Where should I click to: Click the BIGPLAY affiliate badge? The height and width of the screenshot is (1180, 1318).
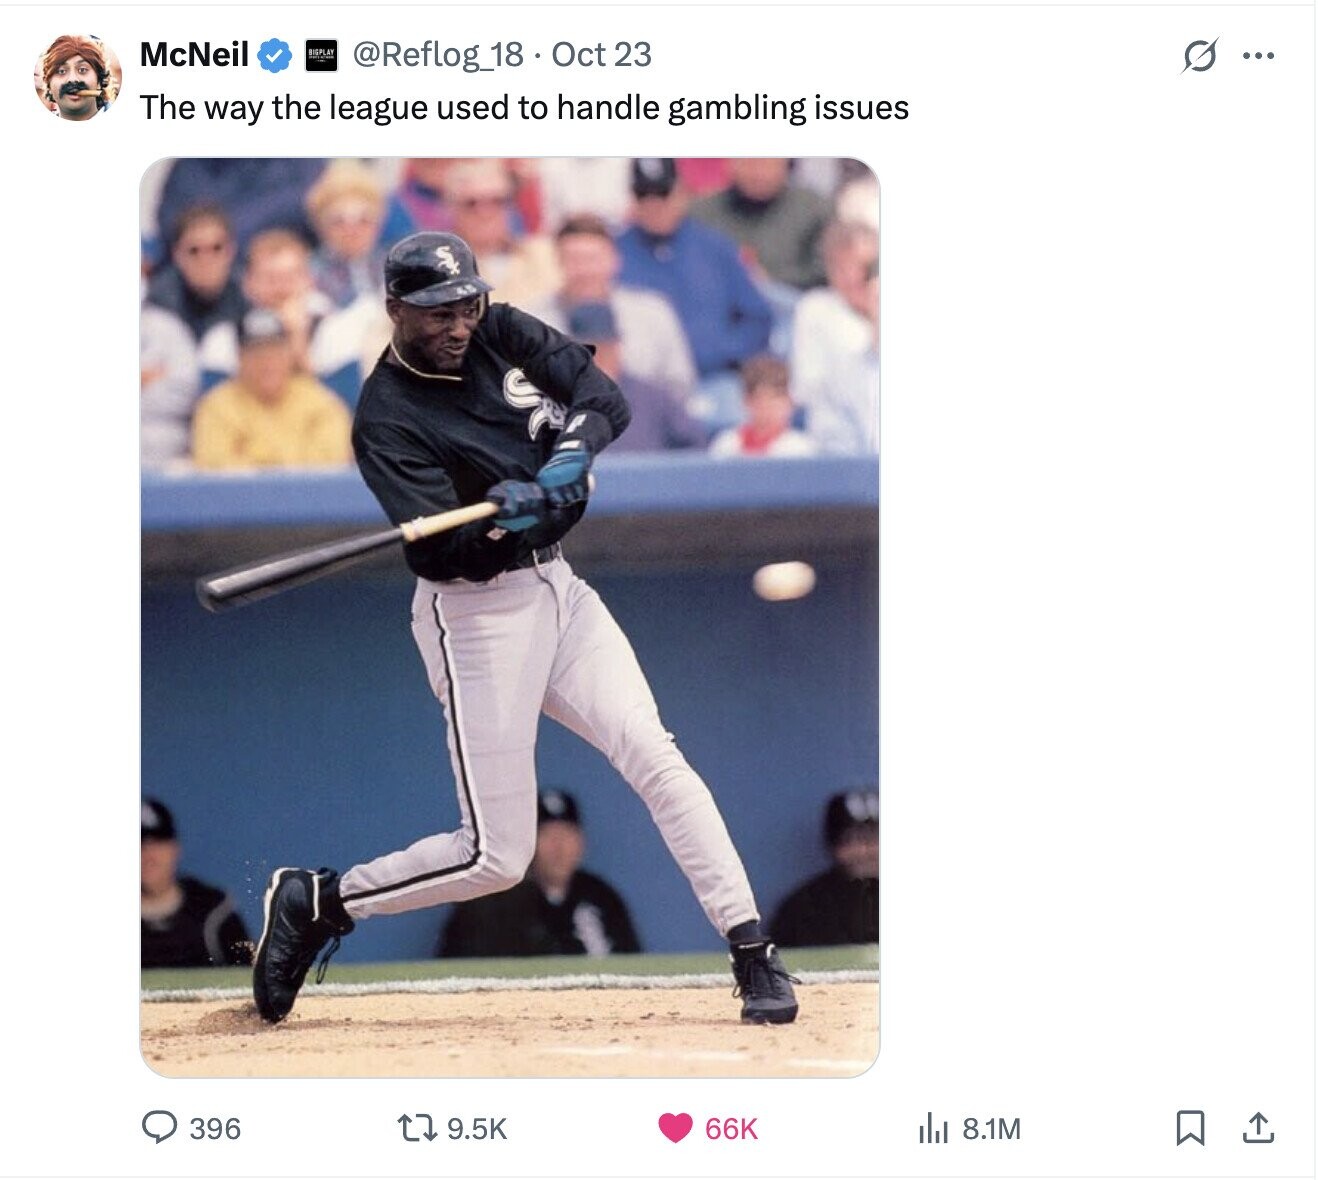[x=321, y=55]
